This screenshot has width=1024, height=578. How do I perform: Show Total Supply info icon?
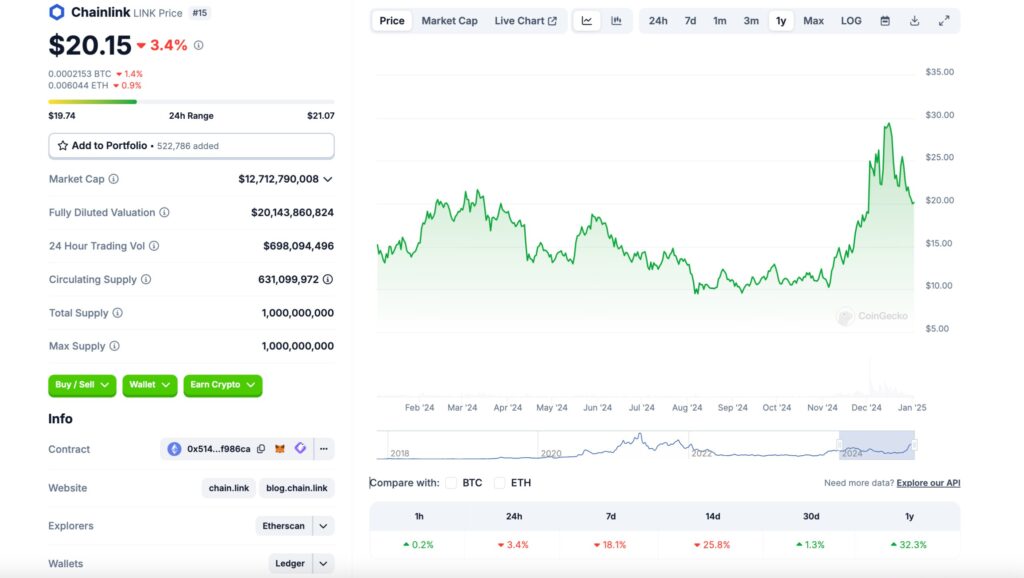(x=118, y=313)
